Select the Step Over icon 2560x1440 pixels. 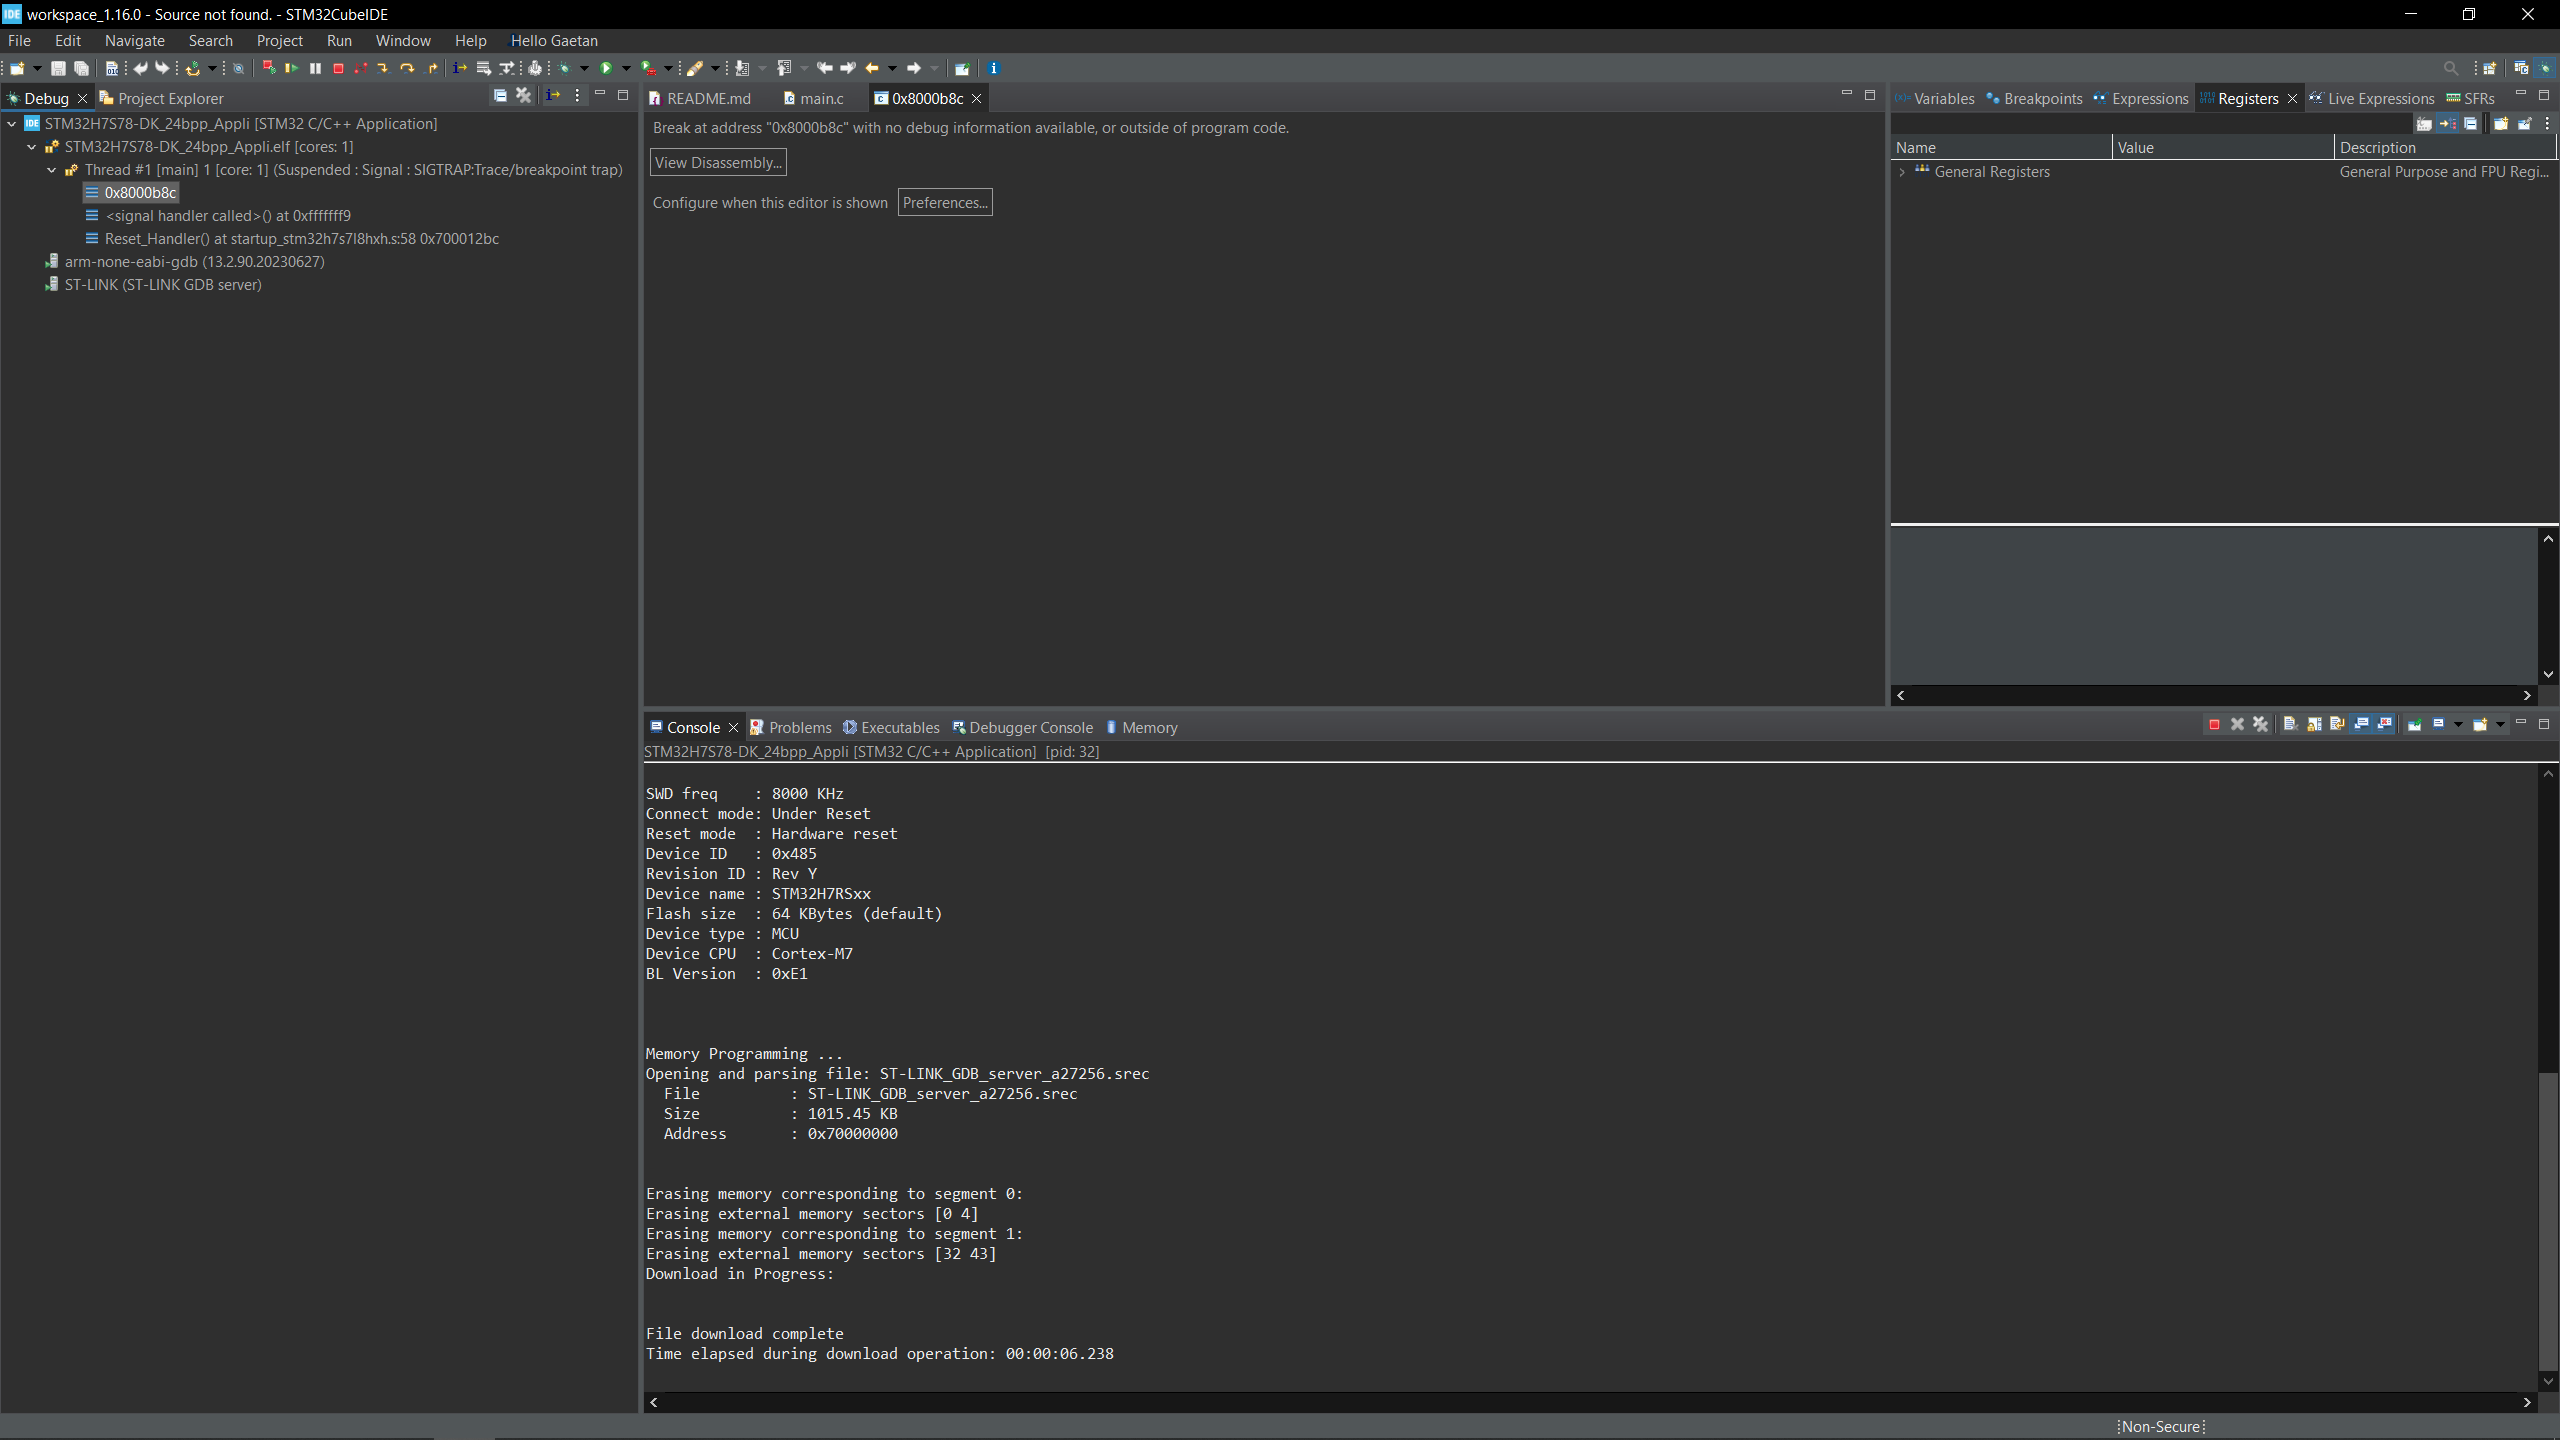coord(408,68)
